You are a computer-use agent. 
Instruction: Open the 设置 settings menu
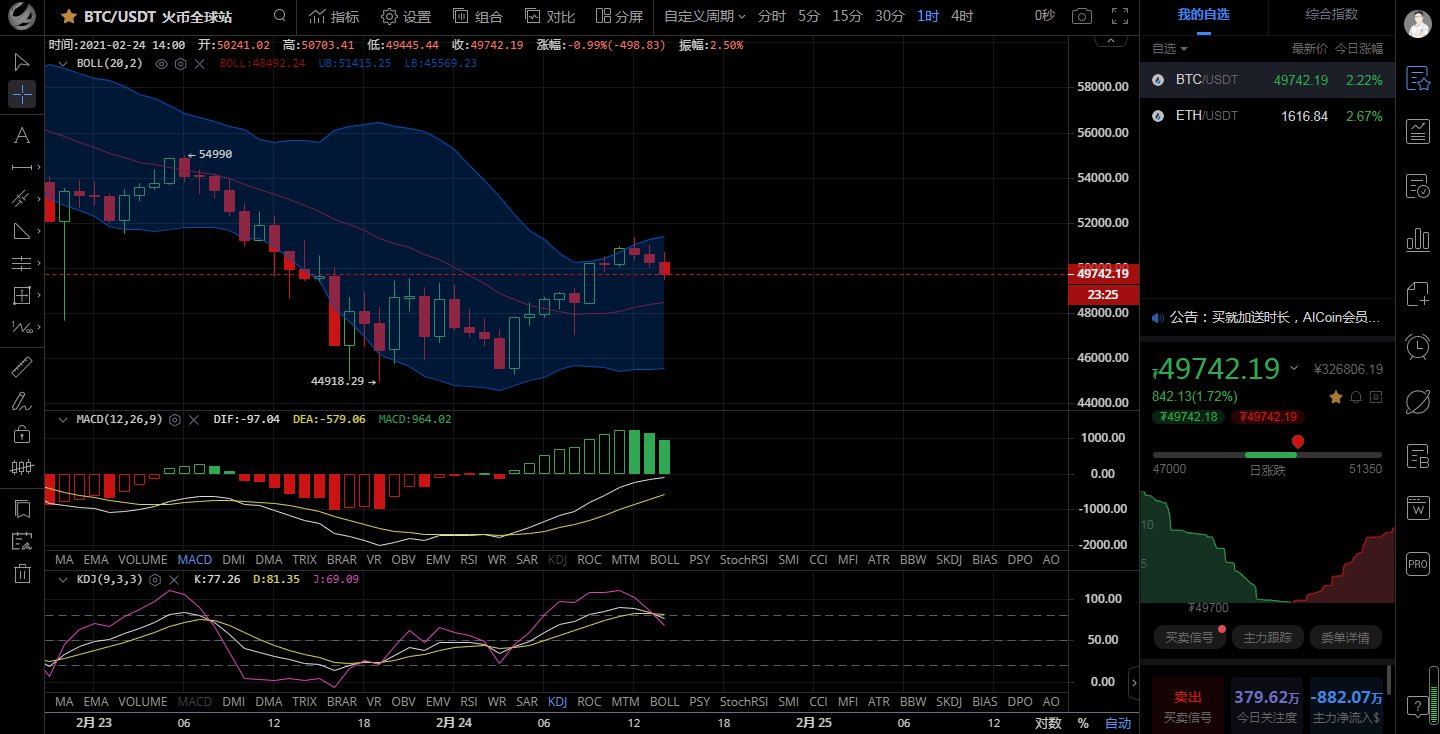pos(406,16)
